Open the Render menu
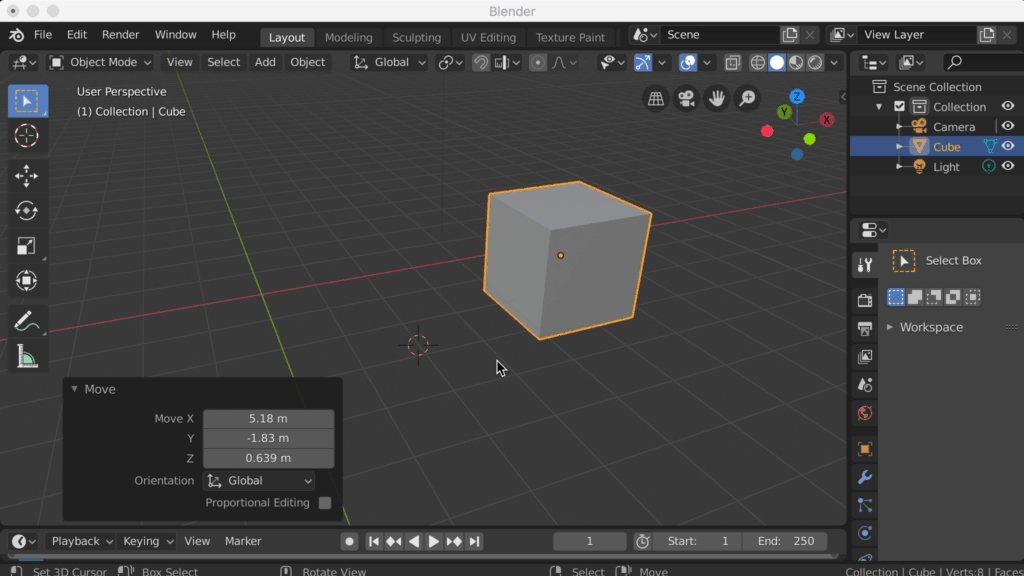1024x576 pixels. pyautogui.click(x=120, y=34)
